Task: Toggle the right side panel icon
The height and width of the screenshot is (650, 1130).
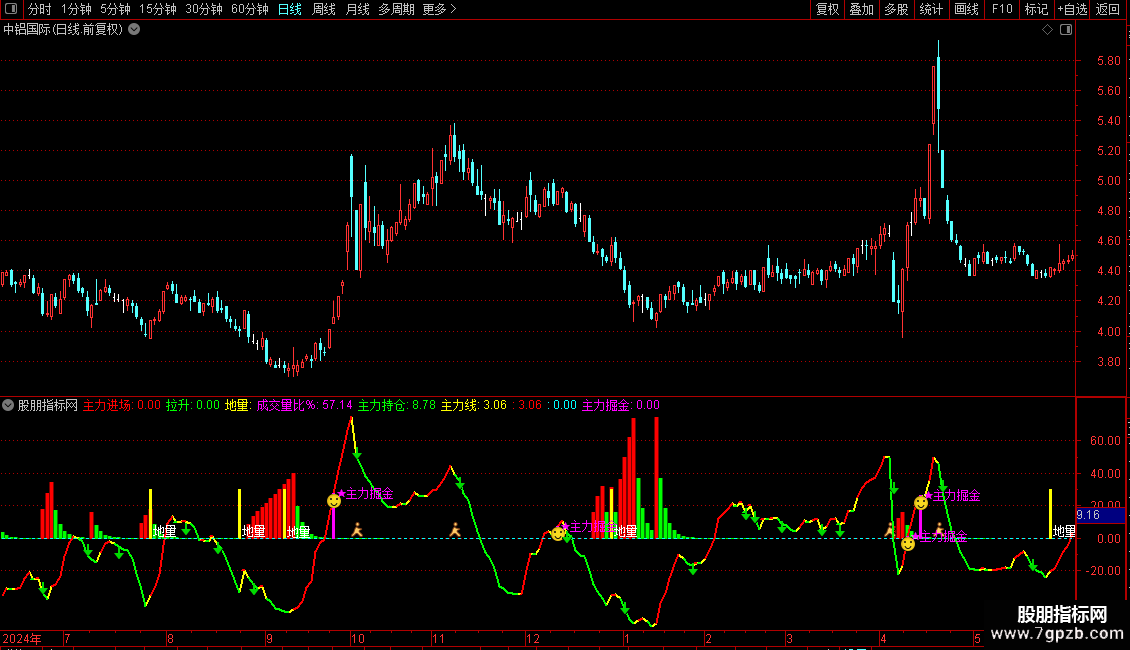Action: pyautogui.click(x=1066, y=30)
